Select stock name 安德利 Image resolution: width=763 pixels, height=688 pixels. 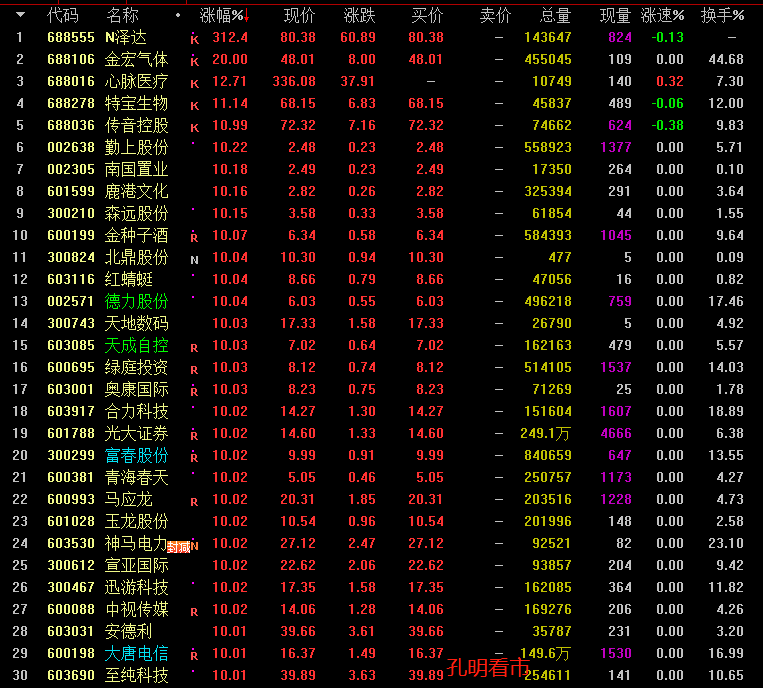click(129, 631)
